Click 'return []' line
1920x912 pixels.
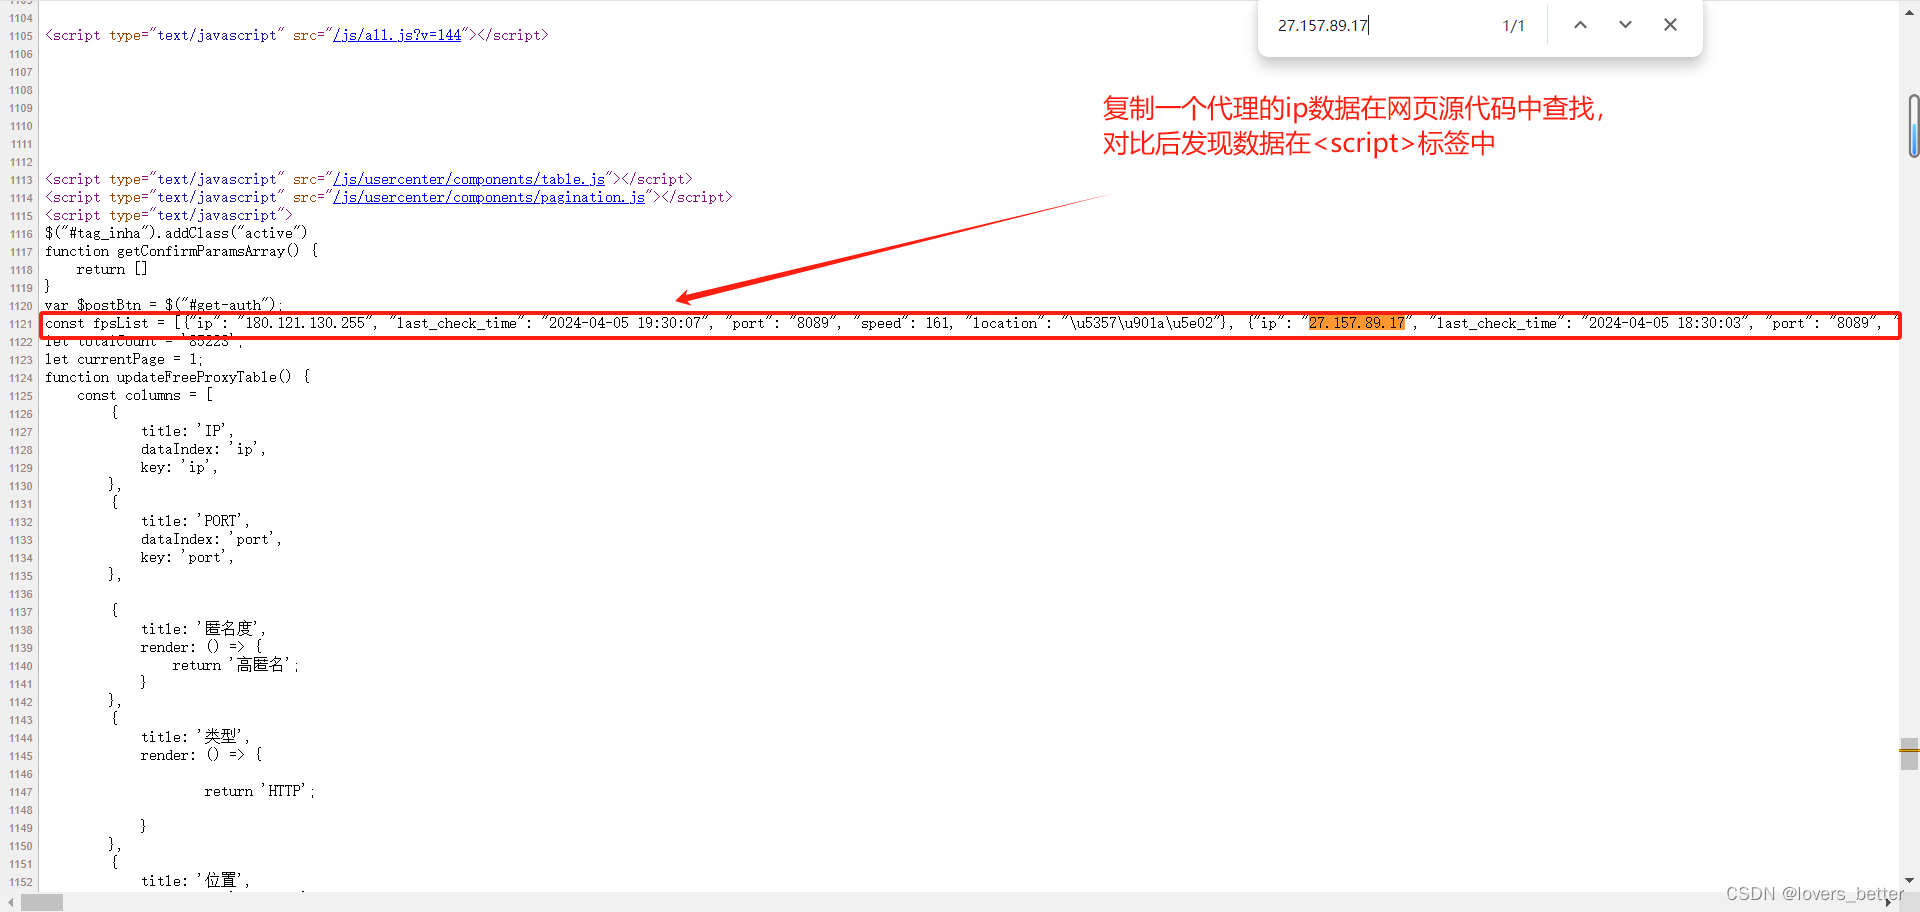112,269
